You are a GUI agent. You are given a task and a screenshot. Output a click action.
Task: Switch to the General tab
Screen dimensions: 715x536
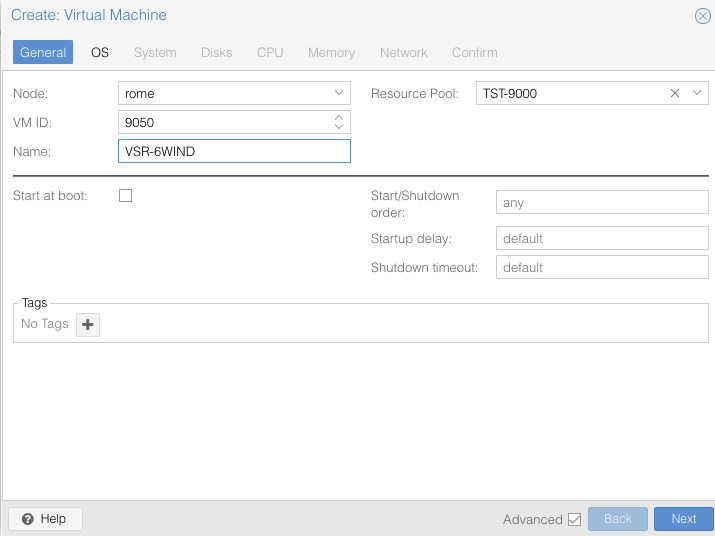point(43,52)
